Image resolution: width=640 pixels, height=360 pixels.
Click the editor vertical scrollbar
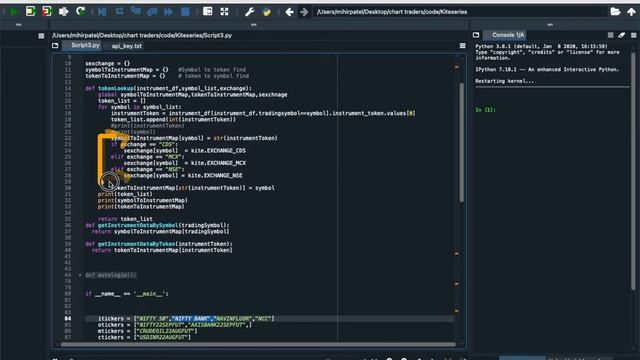(462, 142)
